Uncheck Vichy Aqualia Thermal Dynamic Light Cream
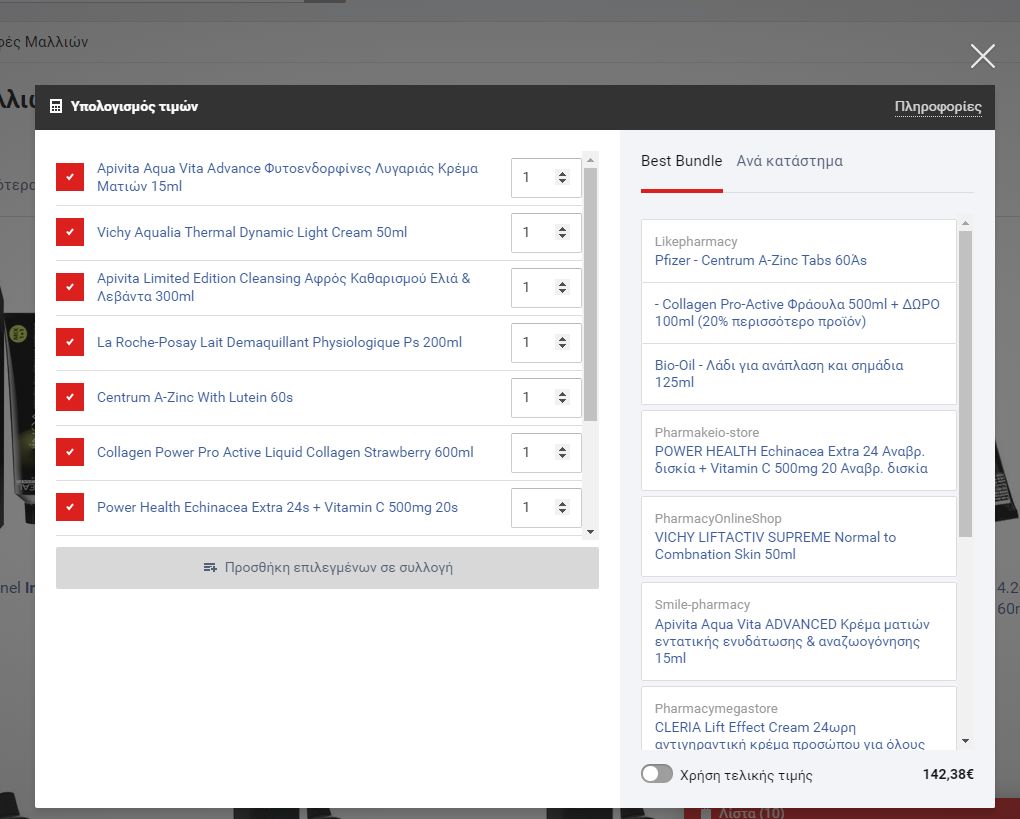The width and height of the screenshot is (1020, 819). click(x=70, y=232)
